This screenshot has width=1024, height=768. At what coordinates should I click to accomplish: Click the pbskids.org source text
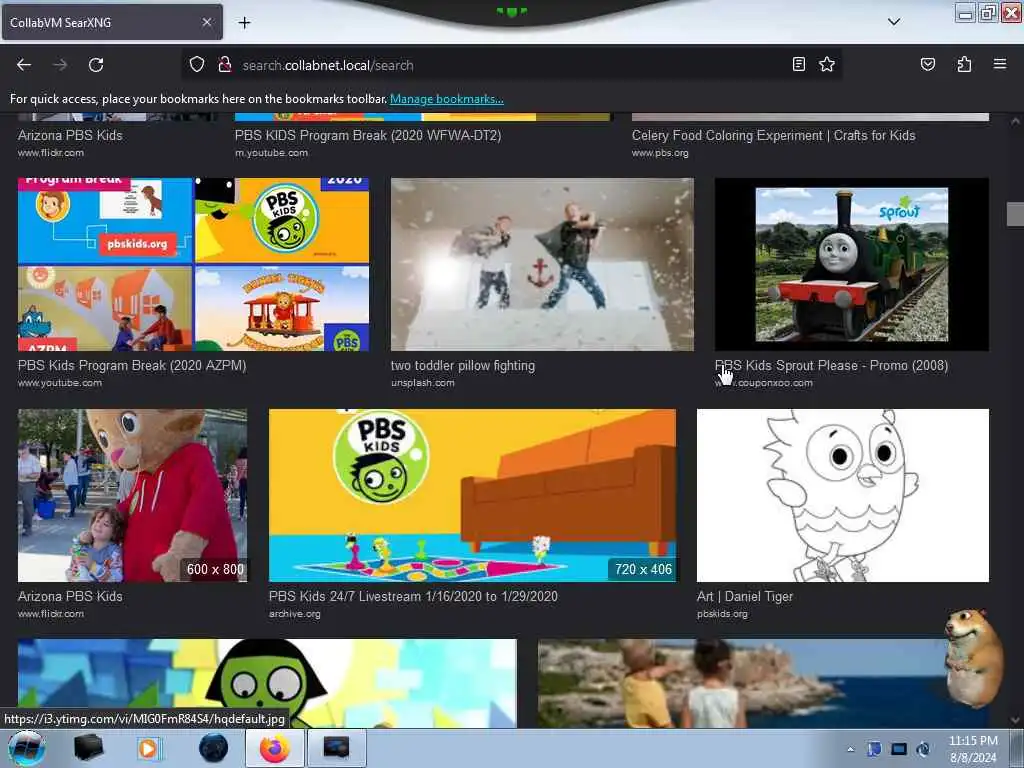[722, 614]
